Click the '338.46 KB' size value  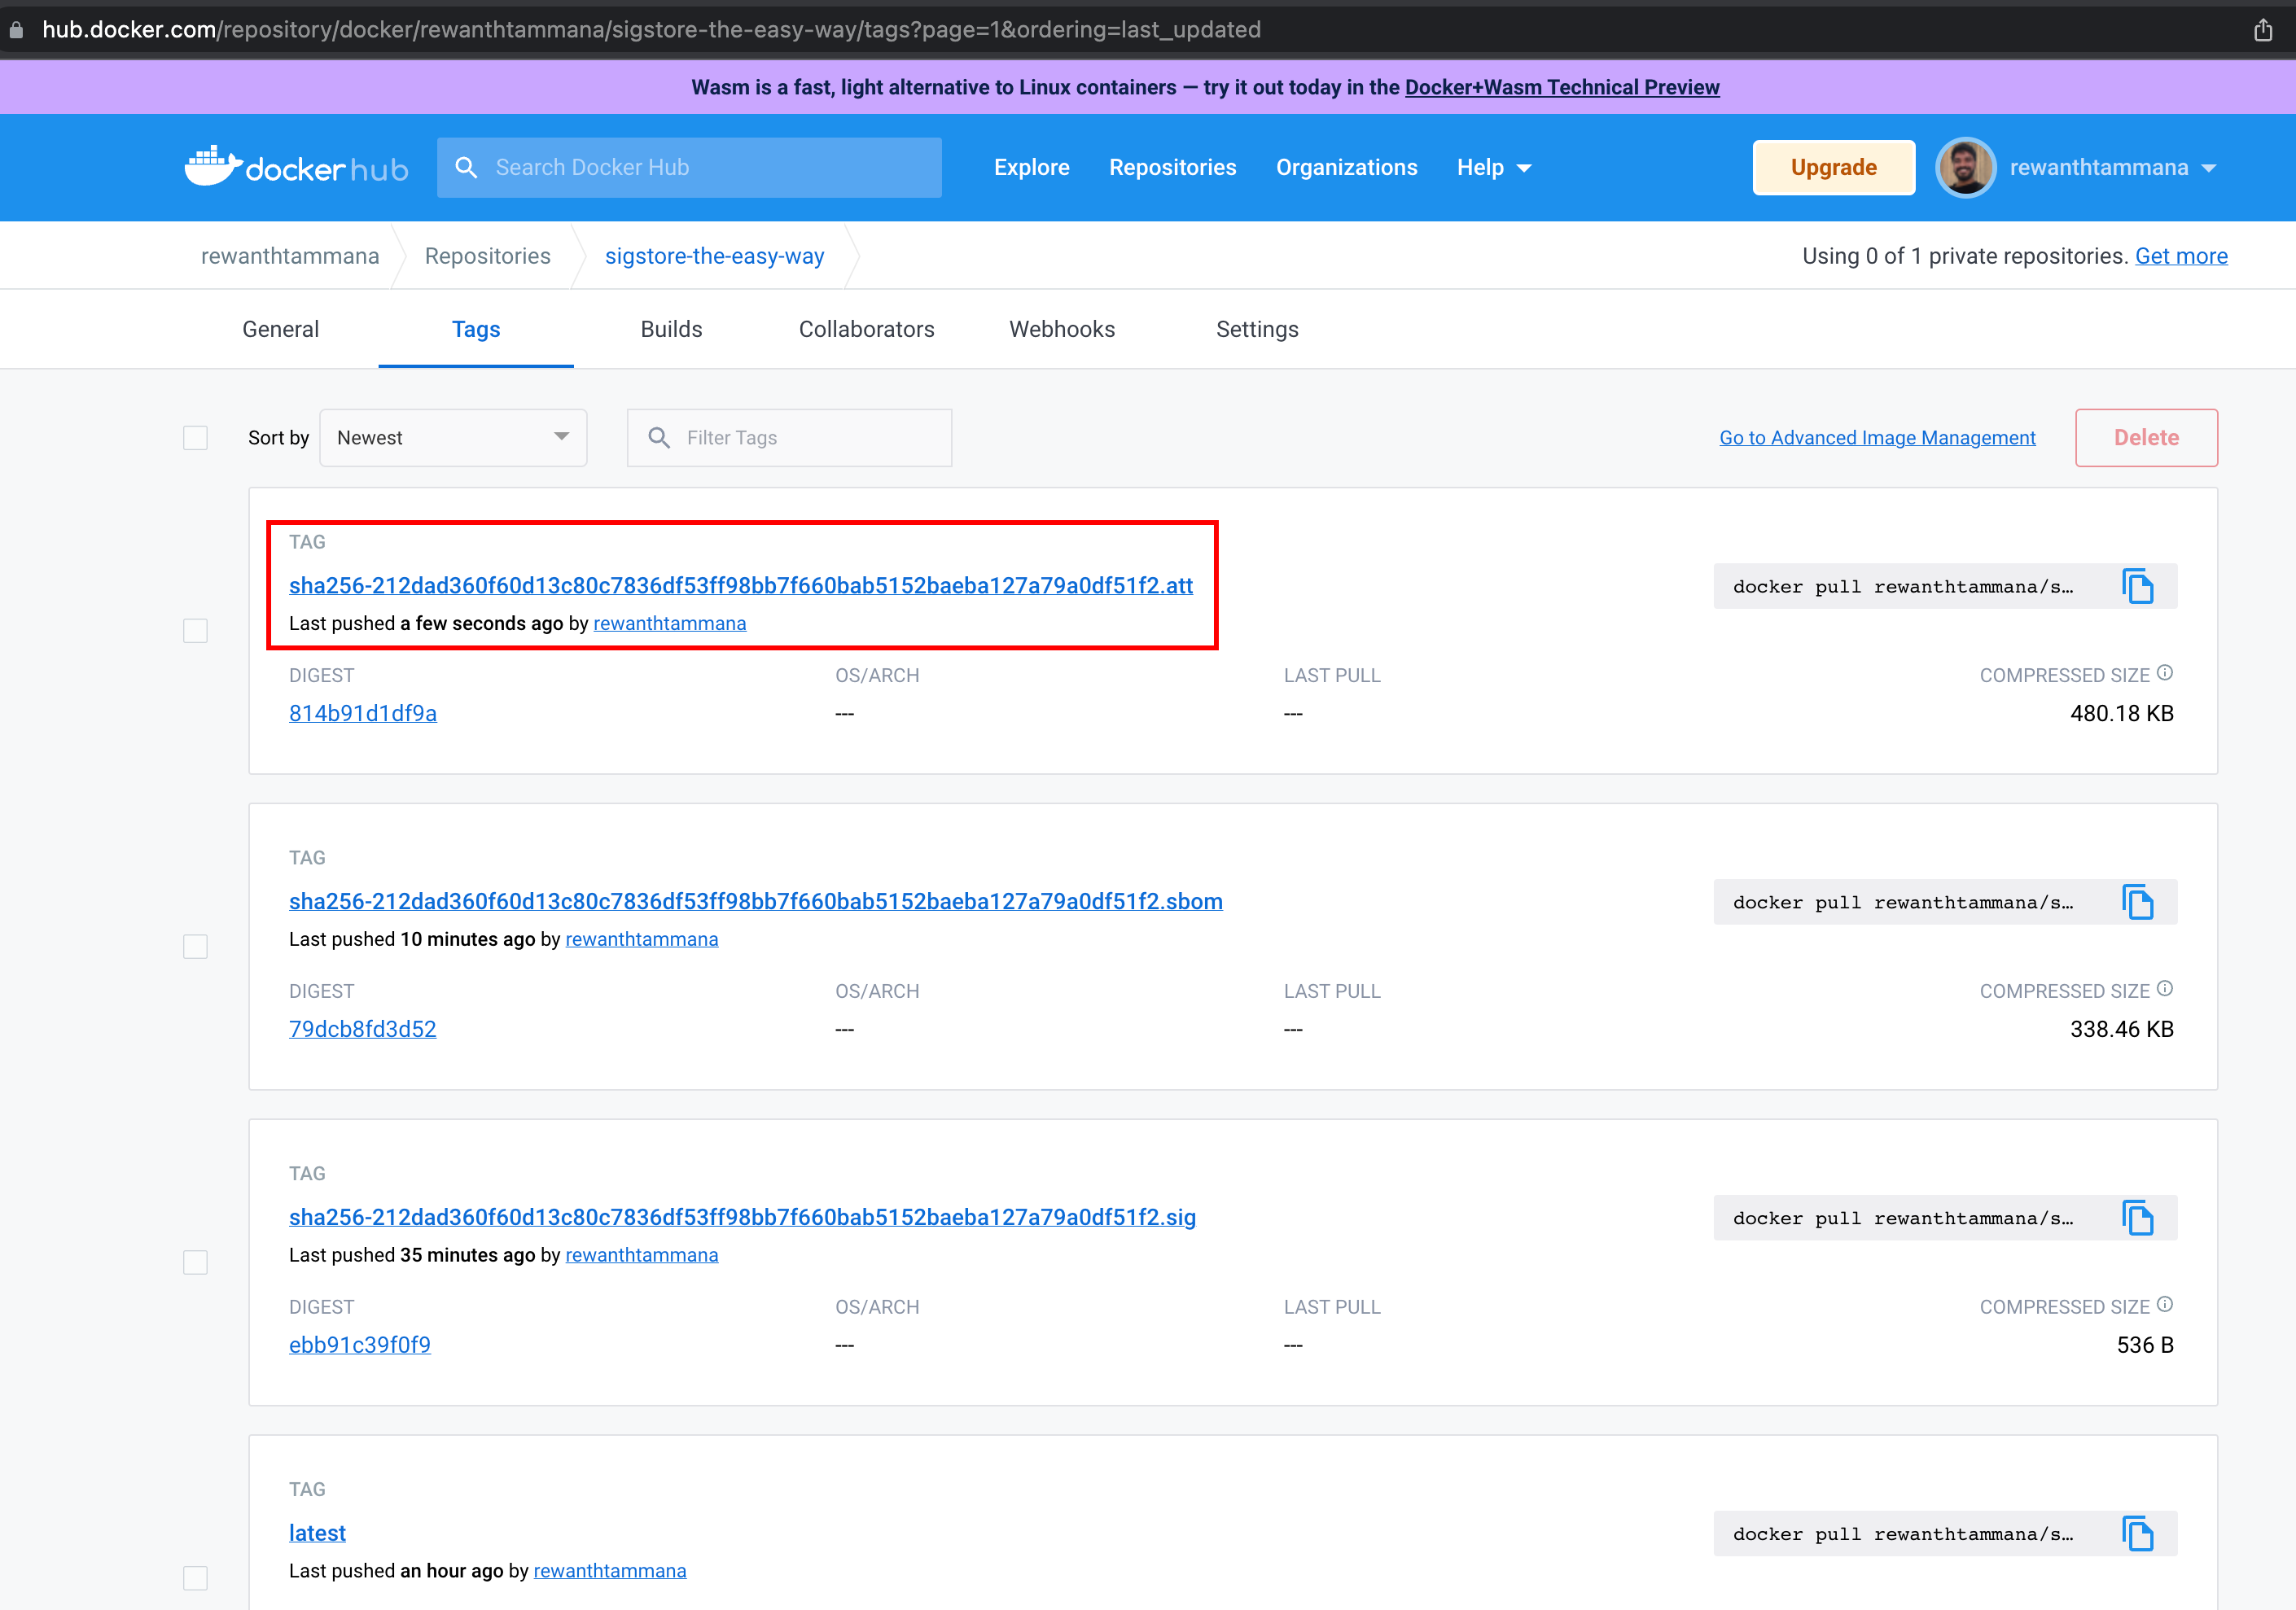click(x=2122, y=1030)
